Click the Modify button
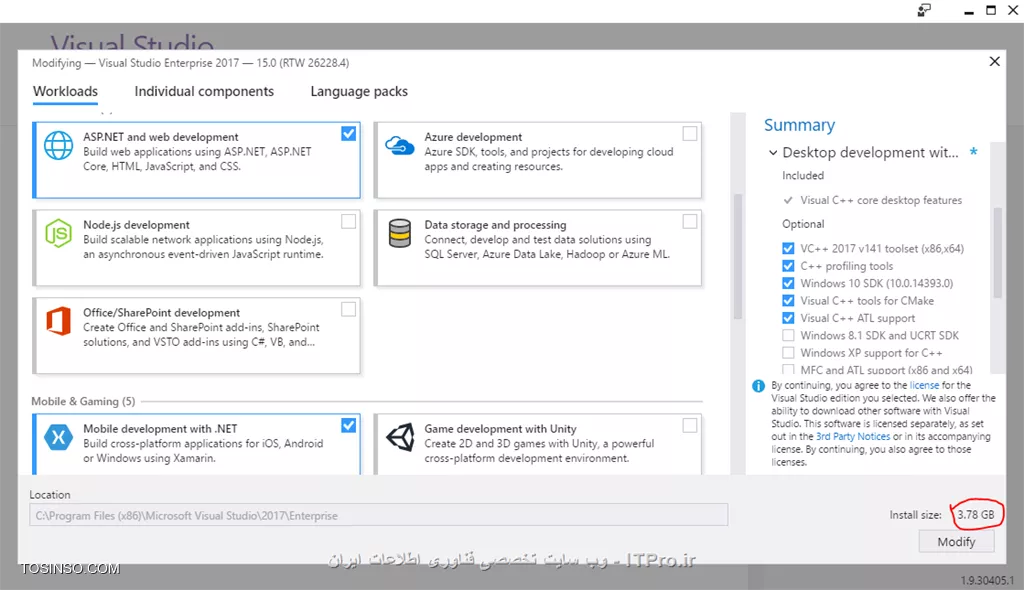The width and height of the screenshot is (1024, 590). pyautogui.click(x=957, y=542)
